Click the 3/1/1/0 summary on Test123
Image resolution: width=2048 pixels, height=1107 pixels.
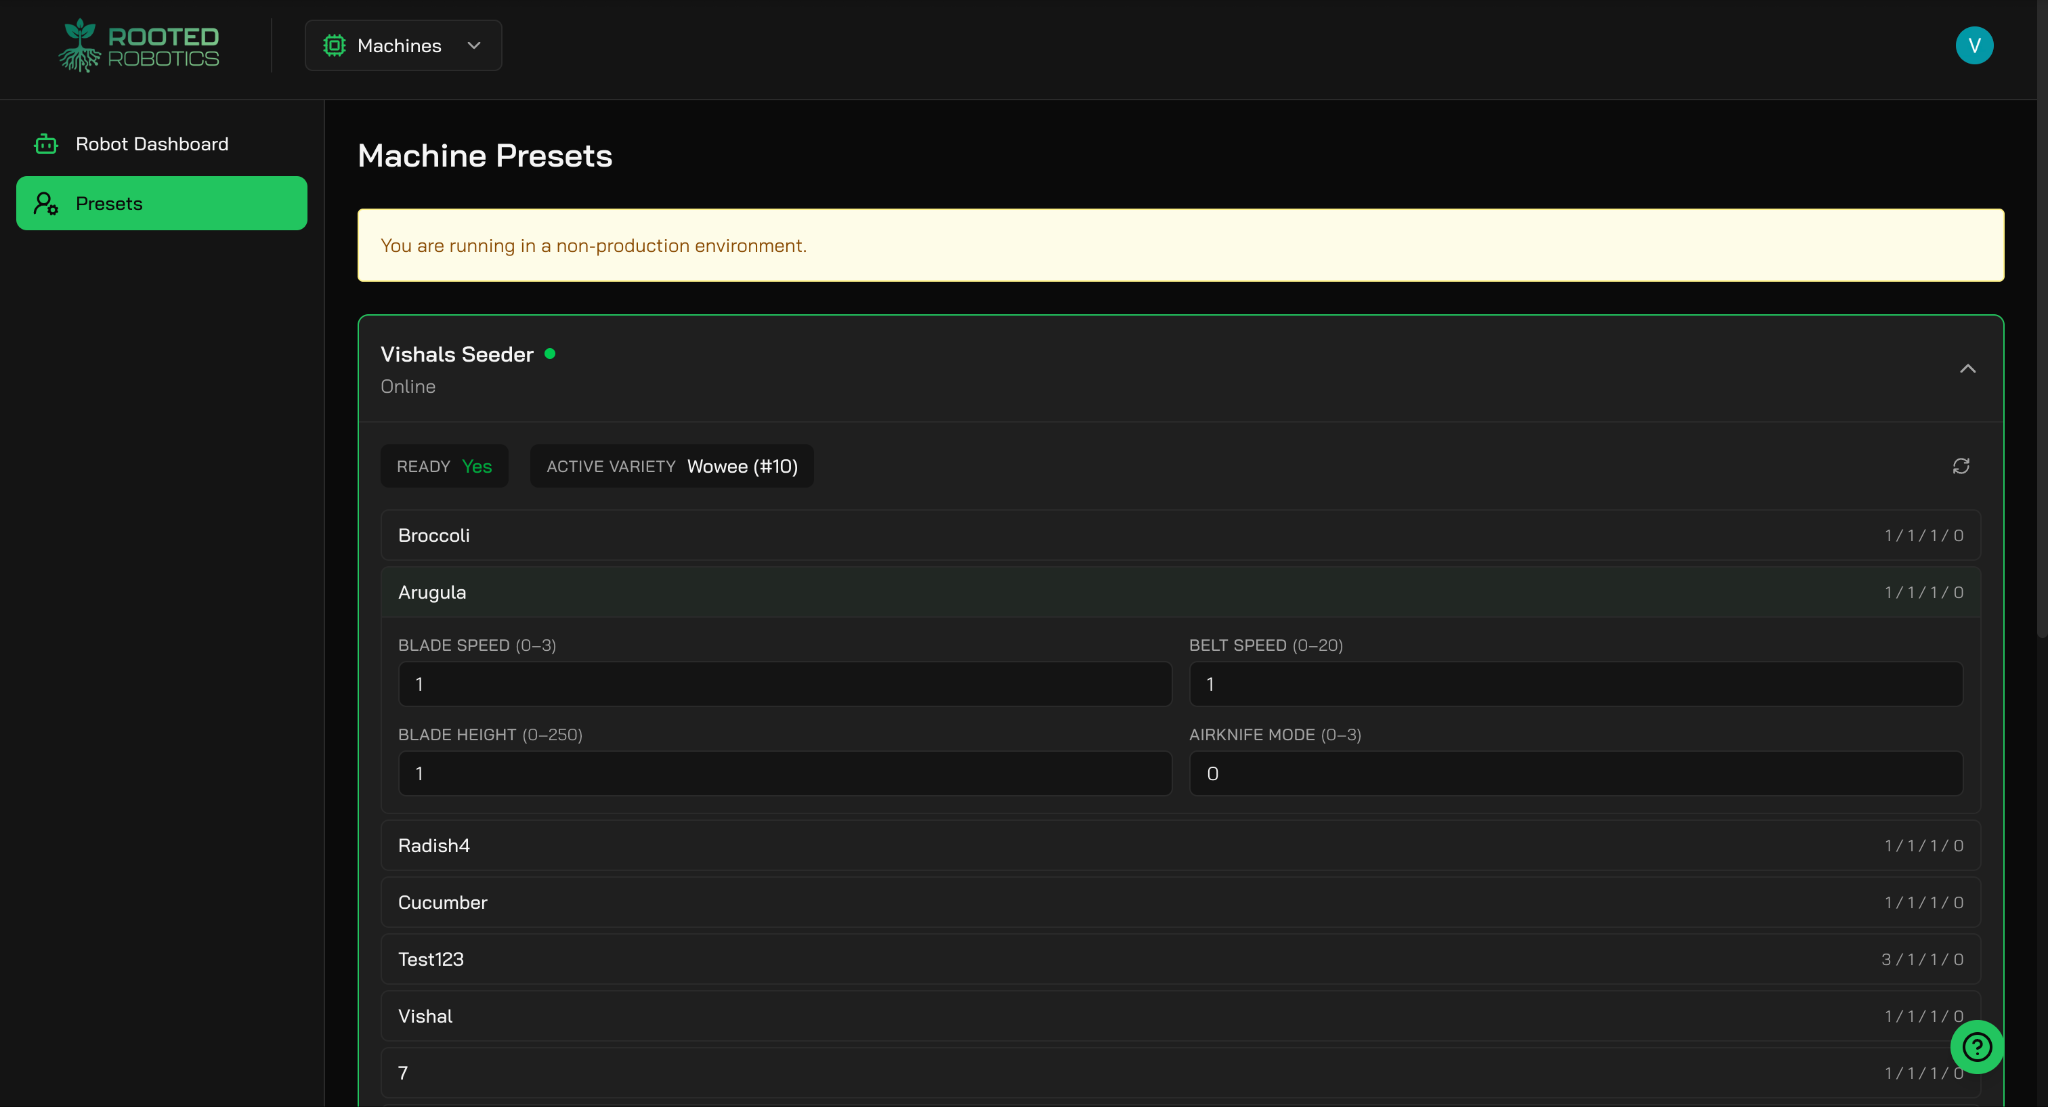pos(1922,959)
